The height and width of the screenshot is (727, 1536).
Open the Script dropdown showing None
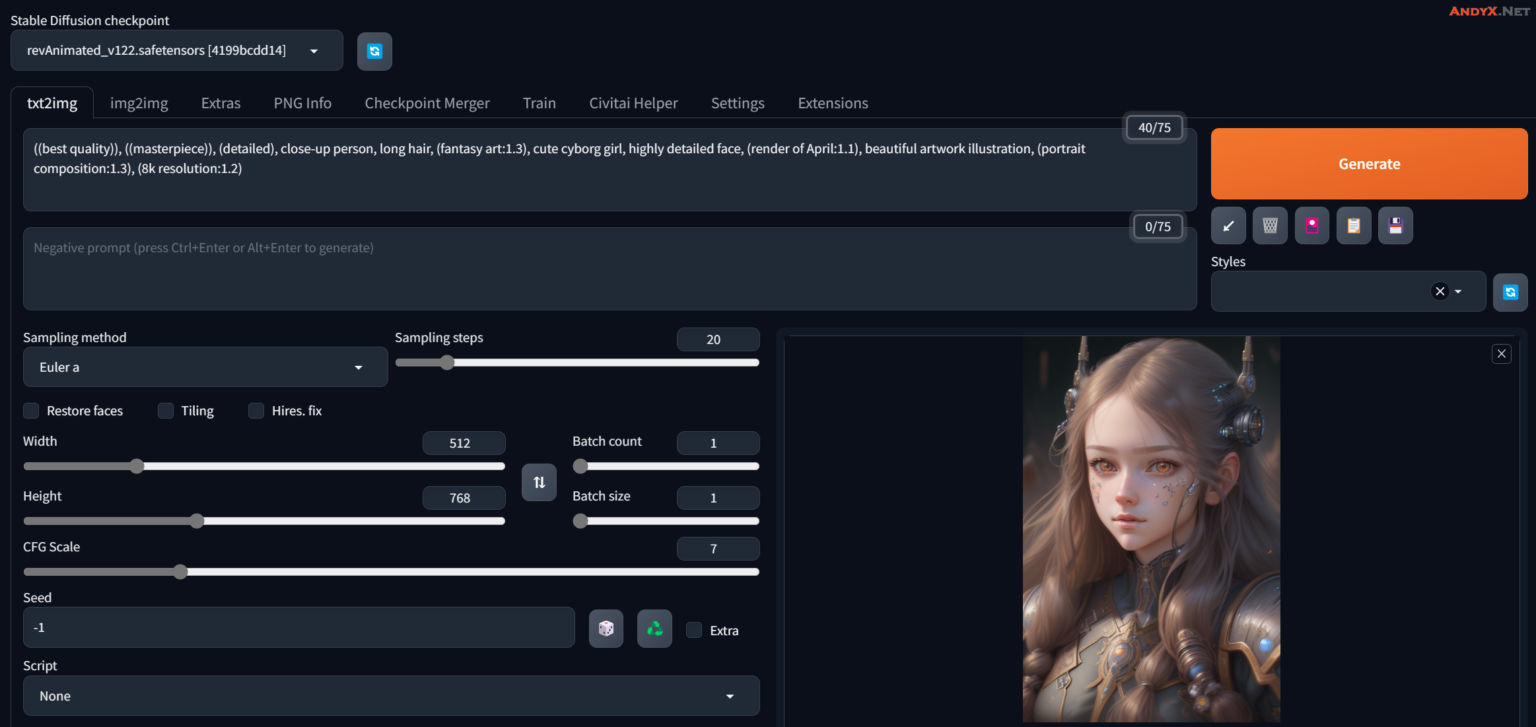point(390,696)
